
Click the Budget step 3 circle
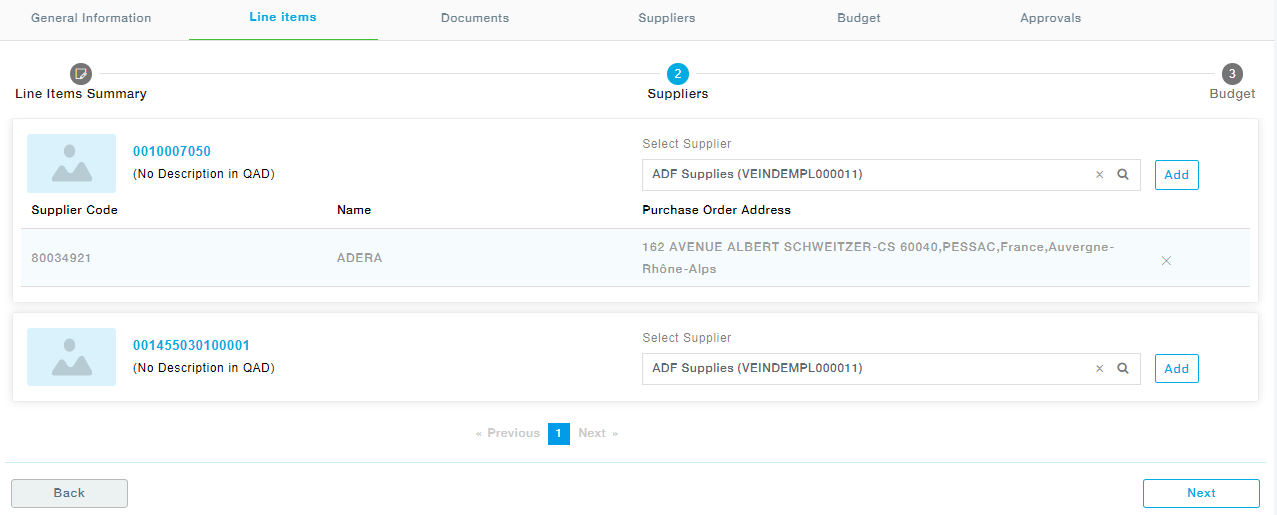1232,74
